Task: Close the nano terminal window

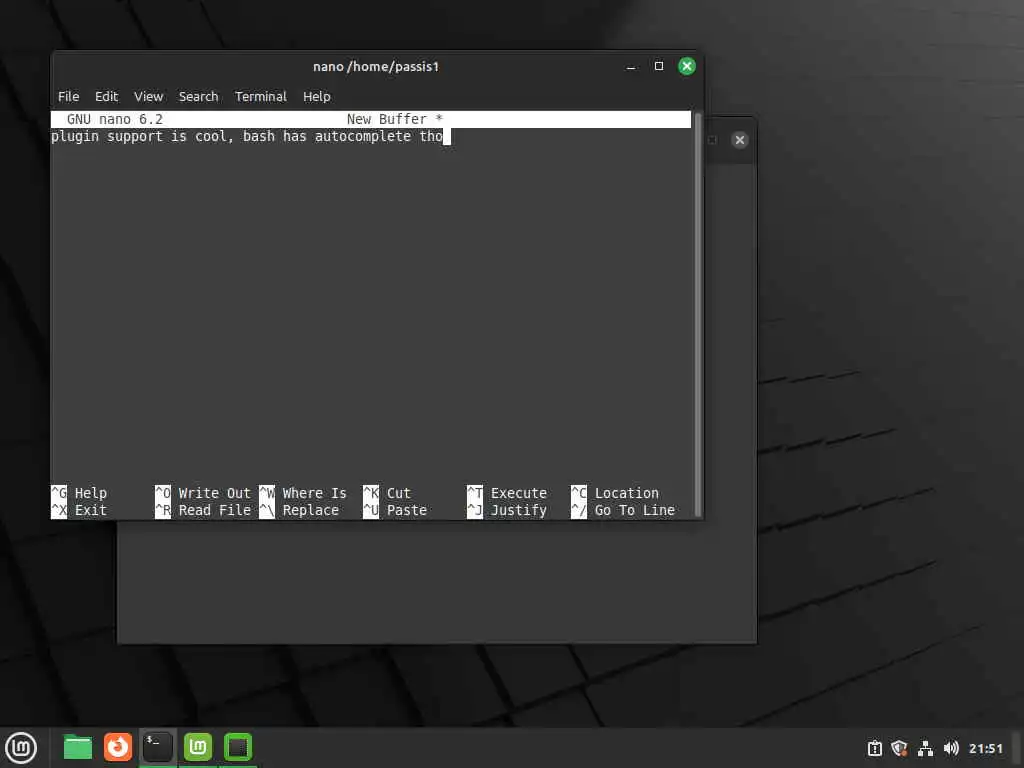Action: coord(687,66)
